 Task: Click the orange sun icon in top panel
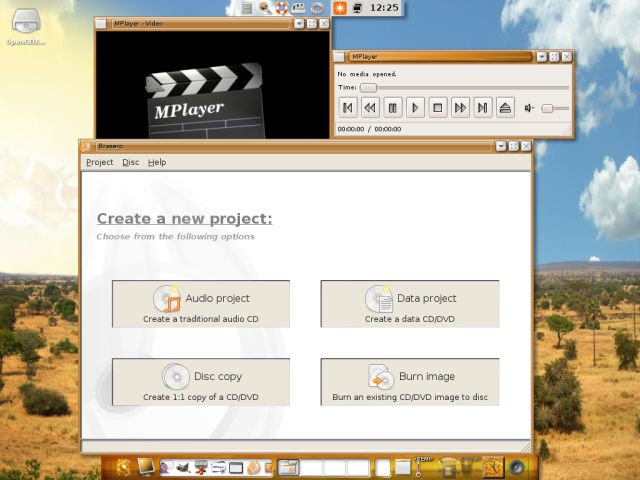click(340, 8)
